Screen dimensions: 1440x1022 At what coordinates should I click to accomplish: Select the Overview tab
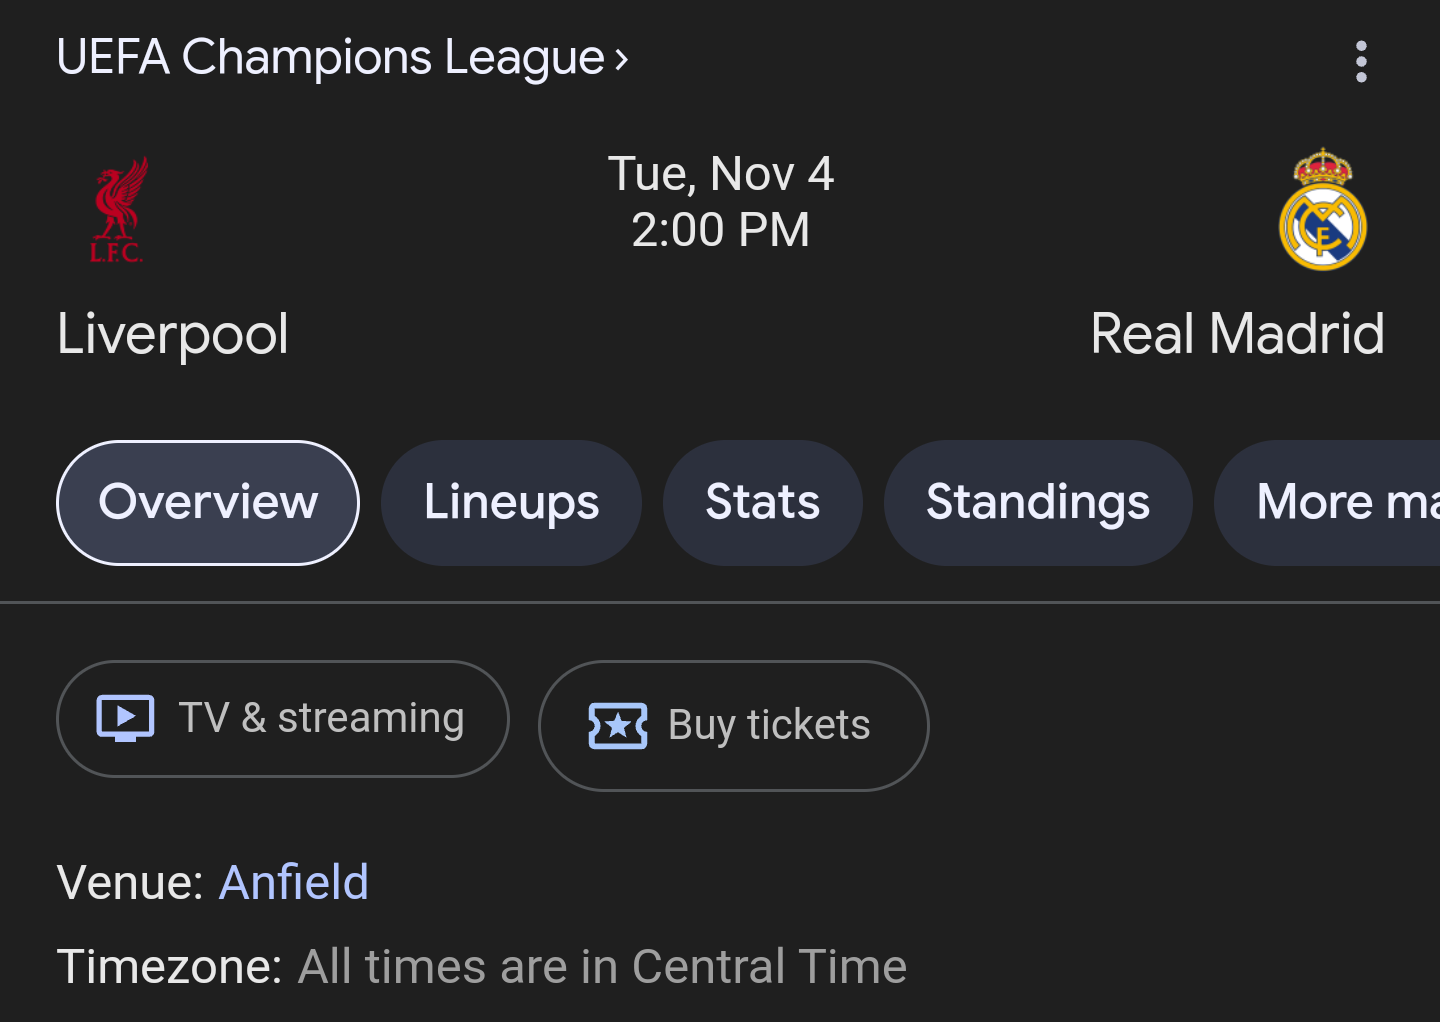pos(208,502)
